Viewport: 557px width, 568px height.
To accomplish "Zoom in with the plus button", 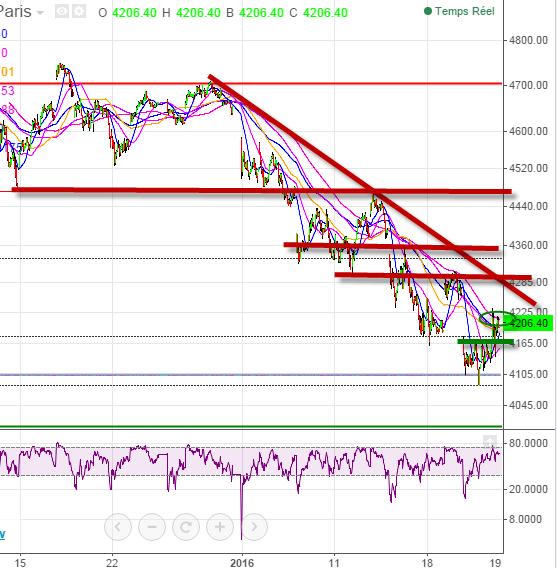I will [x=220, y=527].
